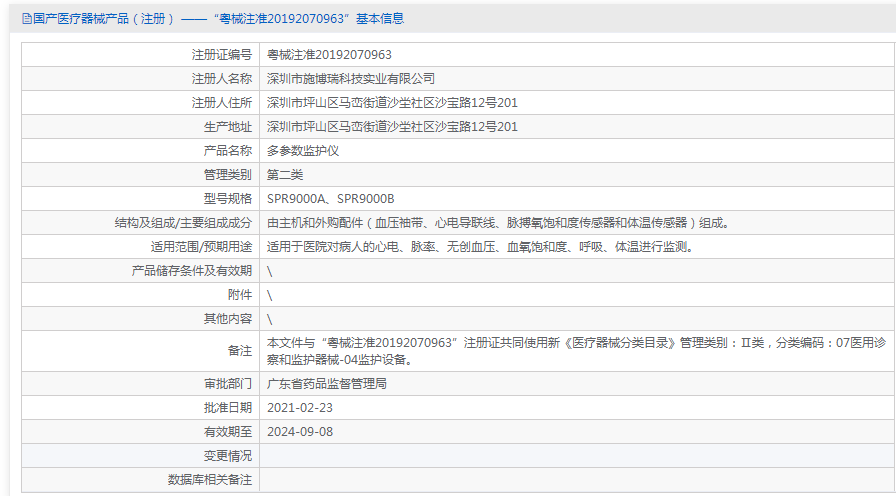Click the registrant name 深圳市施博瑞科技实业有限公司
Viewport: 896px width, 496px height.
click(x=351, y=78)
